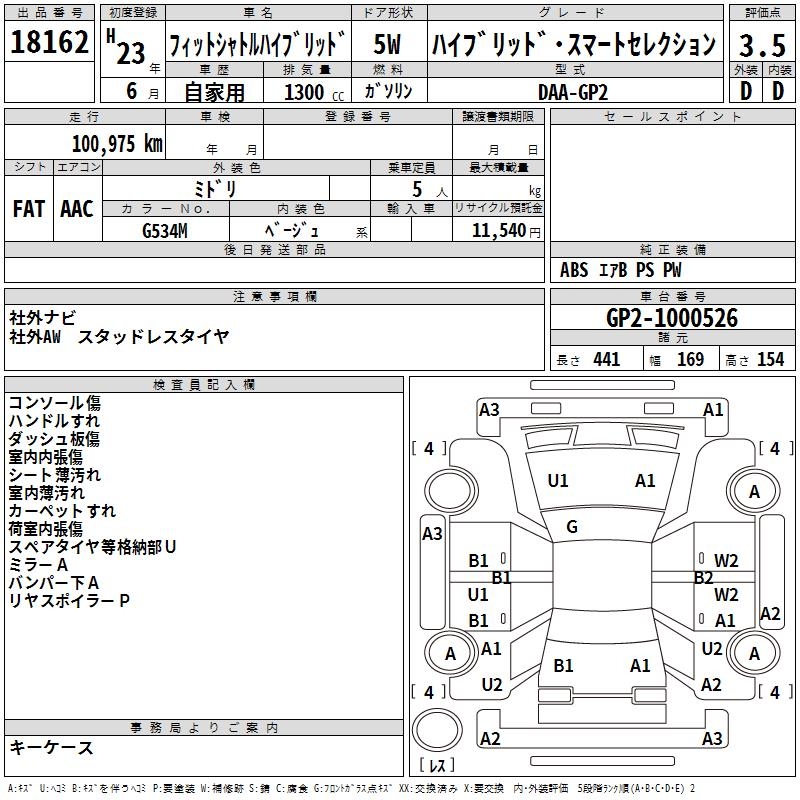
Task: Click the rear-left tire circle marked A
Action: [449, 654]
